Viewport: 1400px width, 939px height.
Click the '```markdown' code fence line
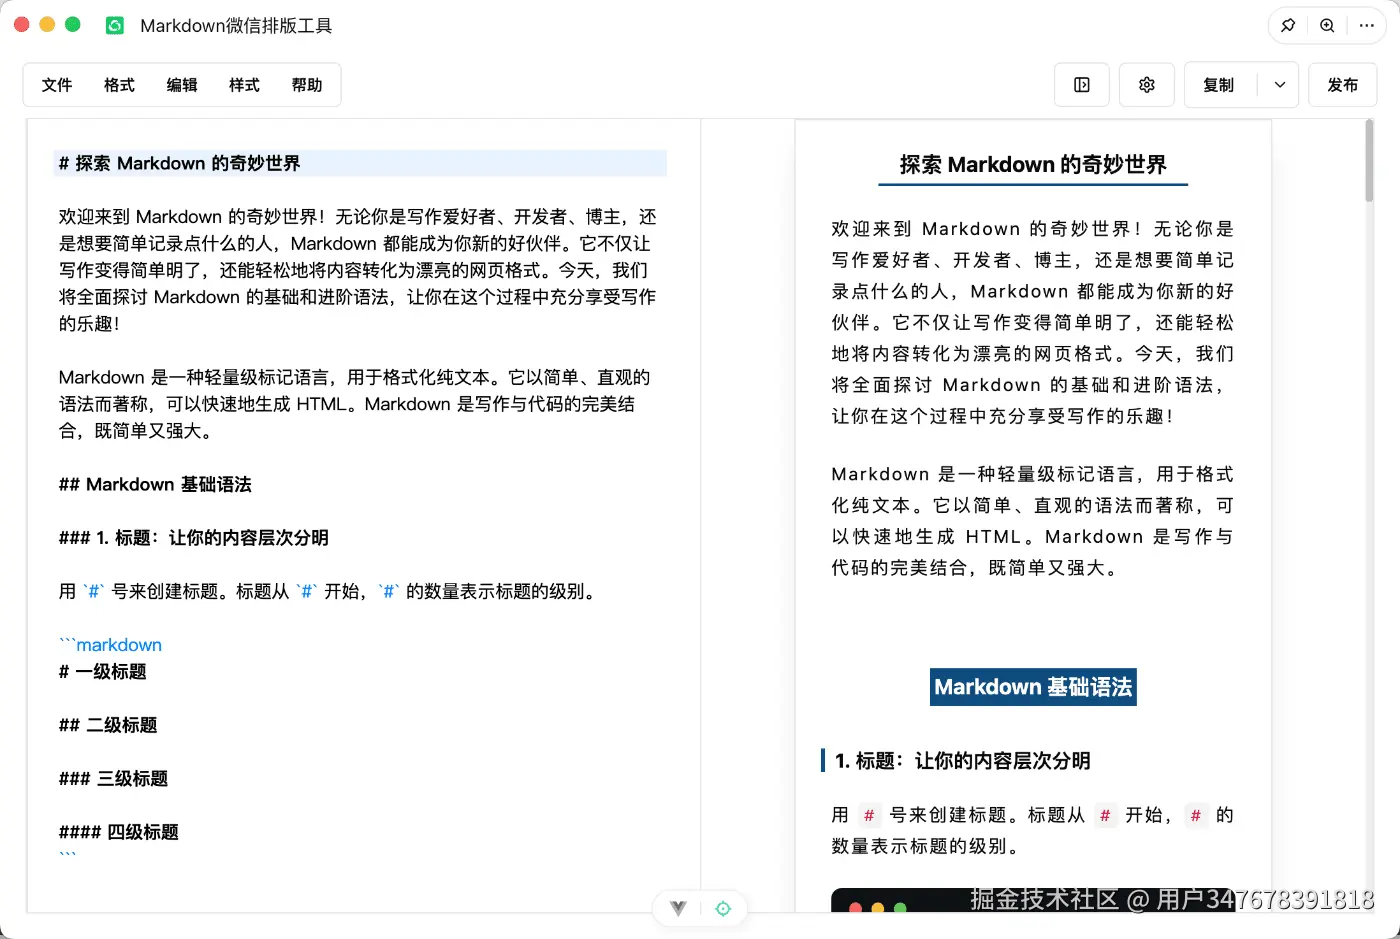tap(110, 645)
